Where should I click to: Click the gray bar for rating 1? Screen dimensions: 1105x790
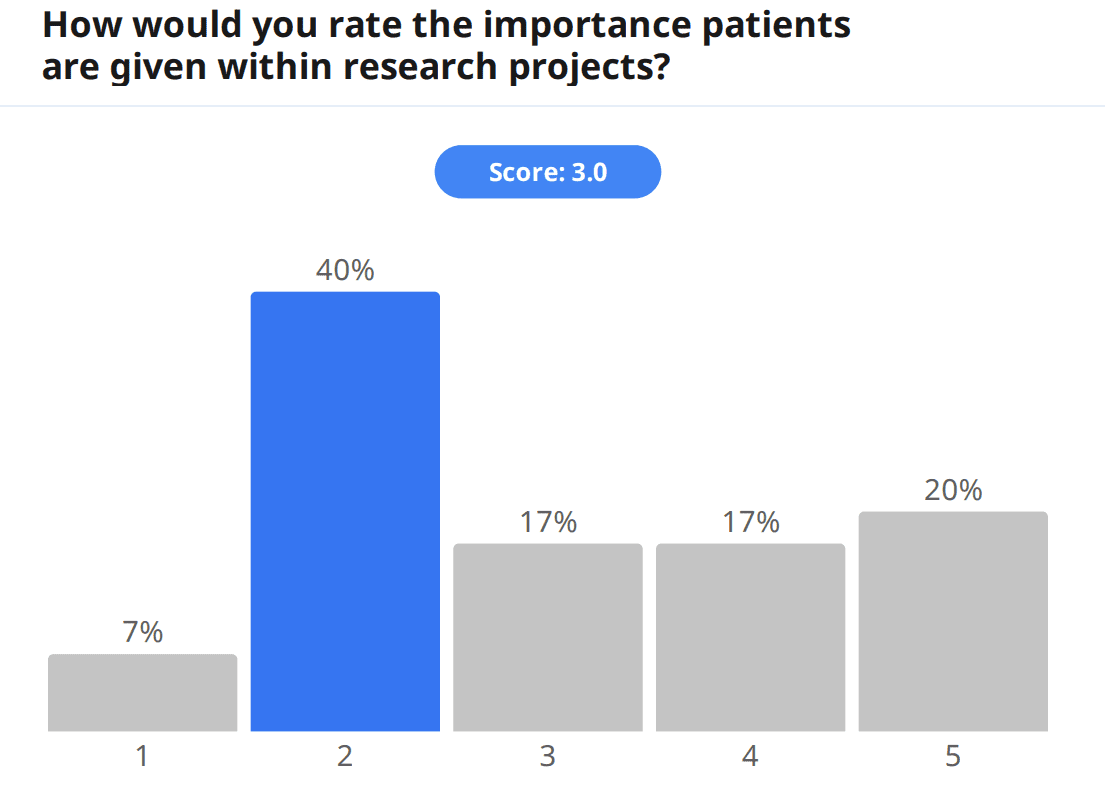click(143, 692)
